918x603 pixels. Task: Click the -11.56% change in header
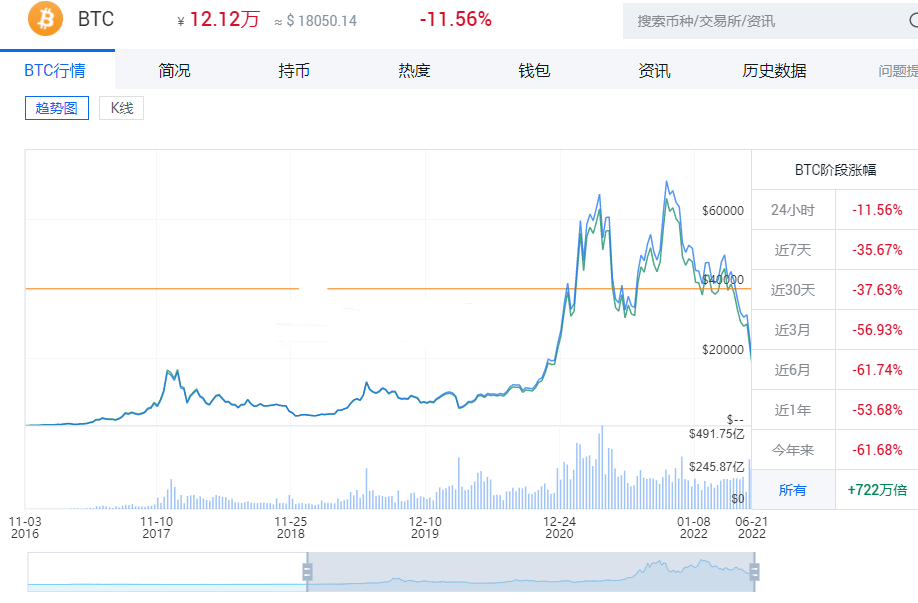tap(455, 19)
